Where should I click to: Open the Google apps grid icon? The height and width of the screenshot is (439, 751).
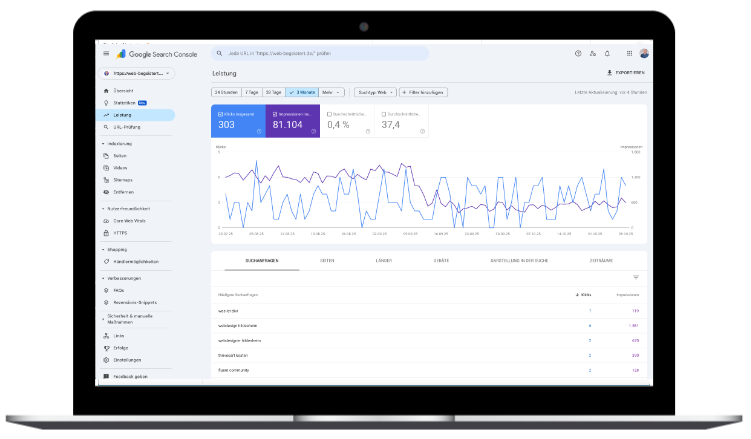(610, 53)
